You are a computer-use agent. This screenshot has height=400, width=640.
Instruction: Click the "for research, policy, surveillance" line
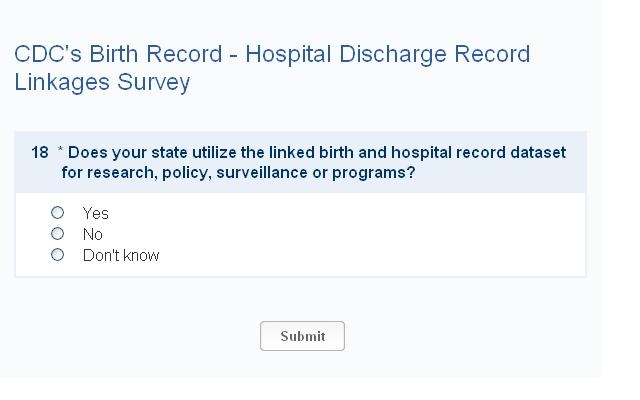[238, 172]
